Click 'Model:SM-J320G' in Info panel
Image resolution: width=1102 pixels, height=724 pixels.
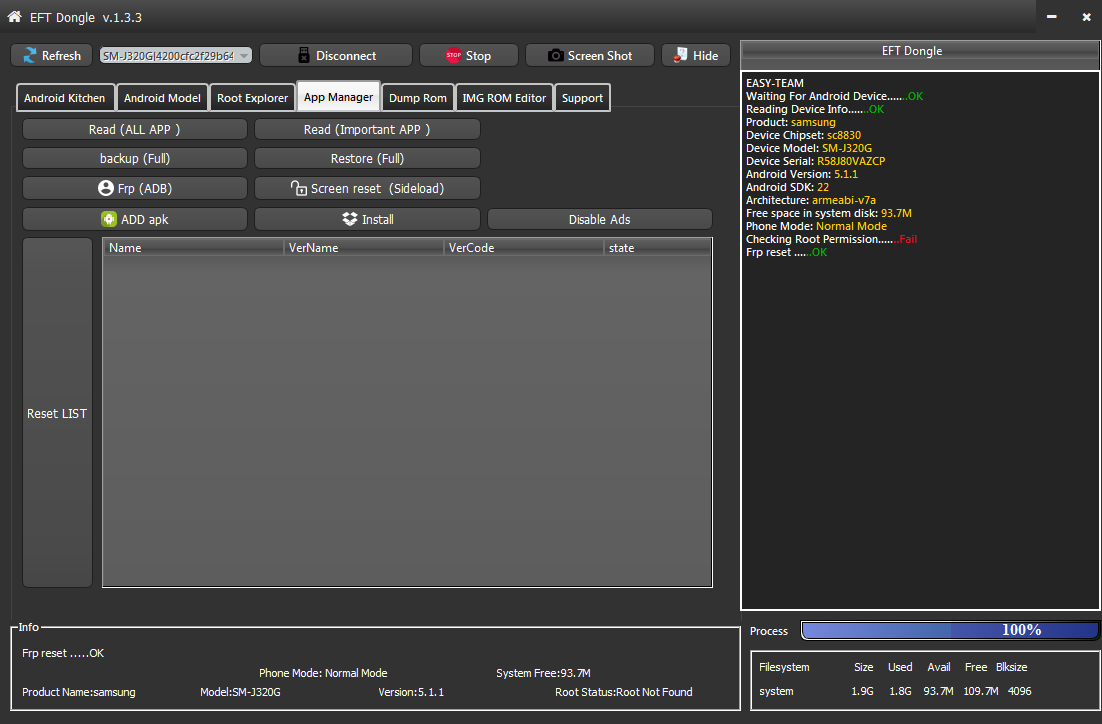coord(240,692)
